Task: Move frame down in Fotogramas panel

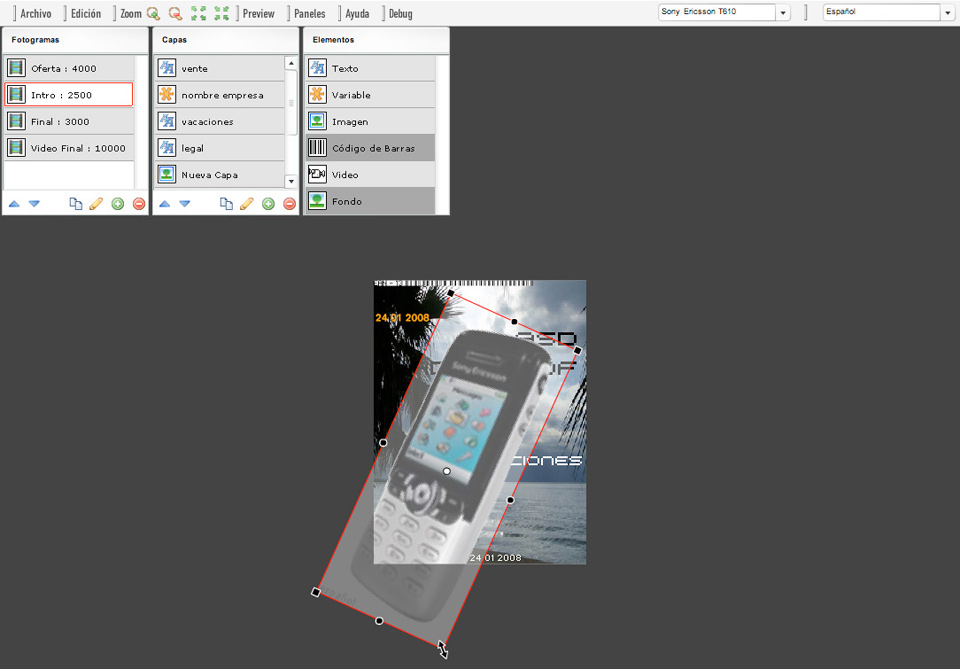Action: 34,204
